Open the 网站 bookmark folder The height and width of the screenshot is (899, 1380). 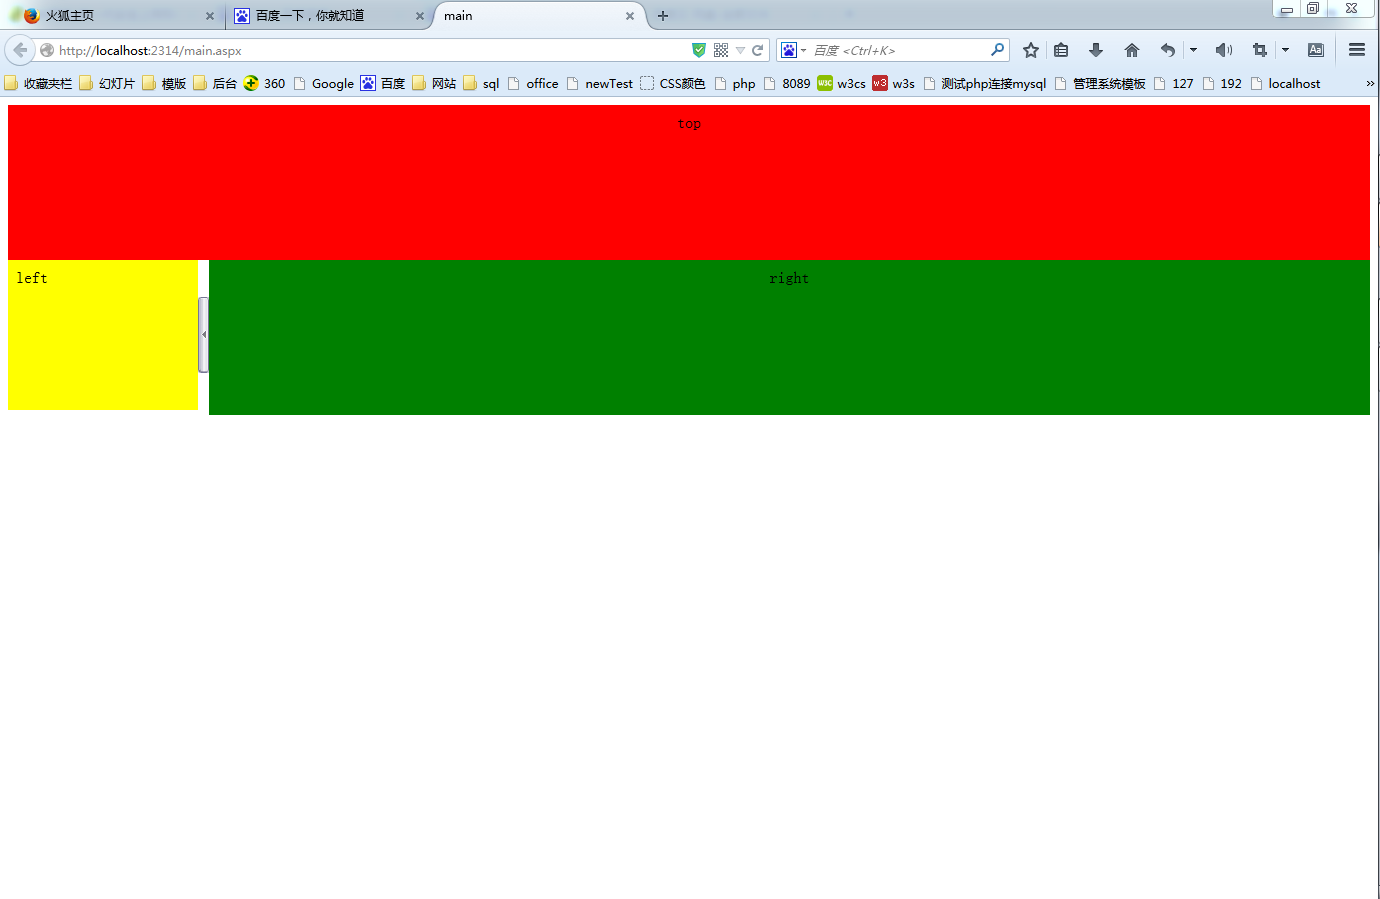[434, 83]
